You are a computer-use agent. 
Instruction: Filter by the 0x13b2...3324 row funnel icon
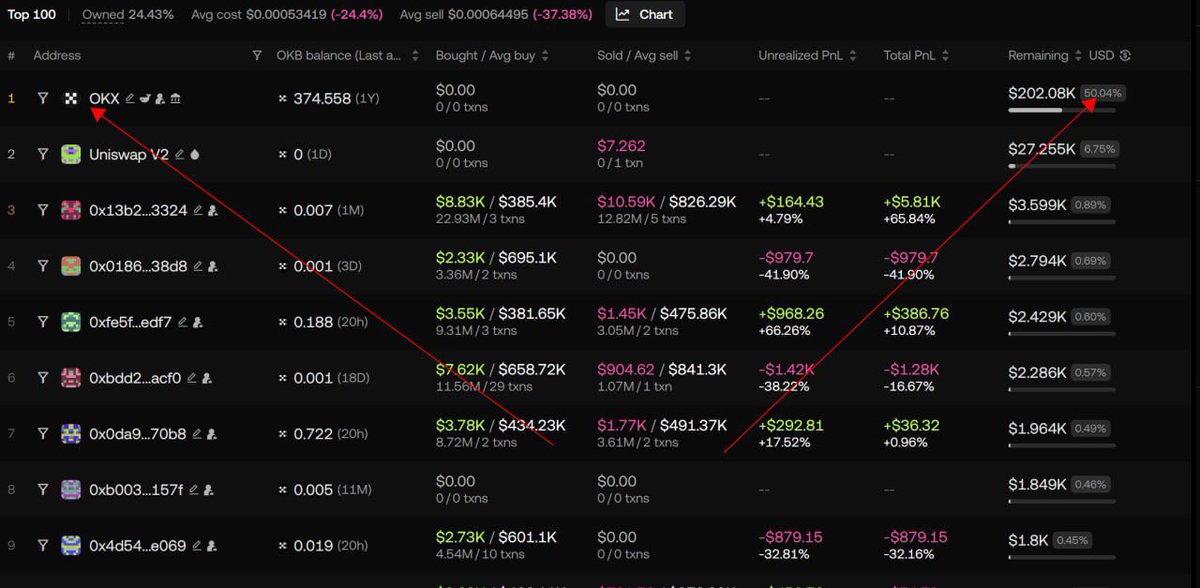tap(43, 210)
